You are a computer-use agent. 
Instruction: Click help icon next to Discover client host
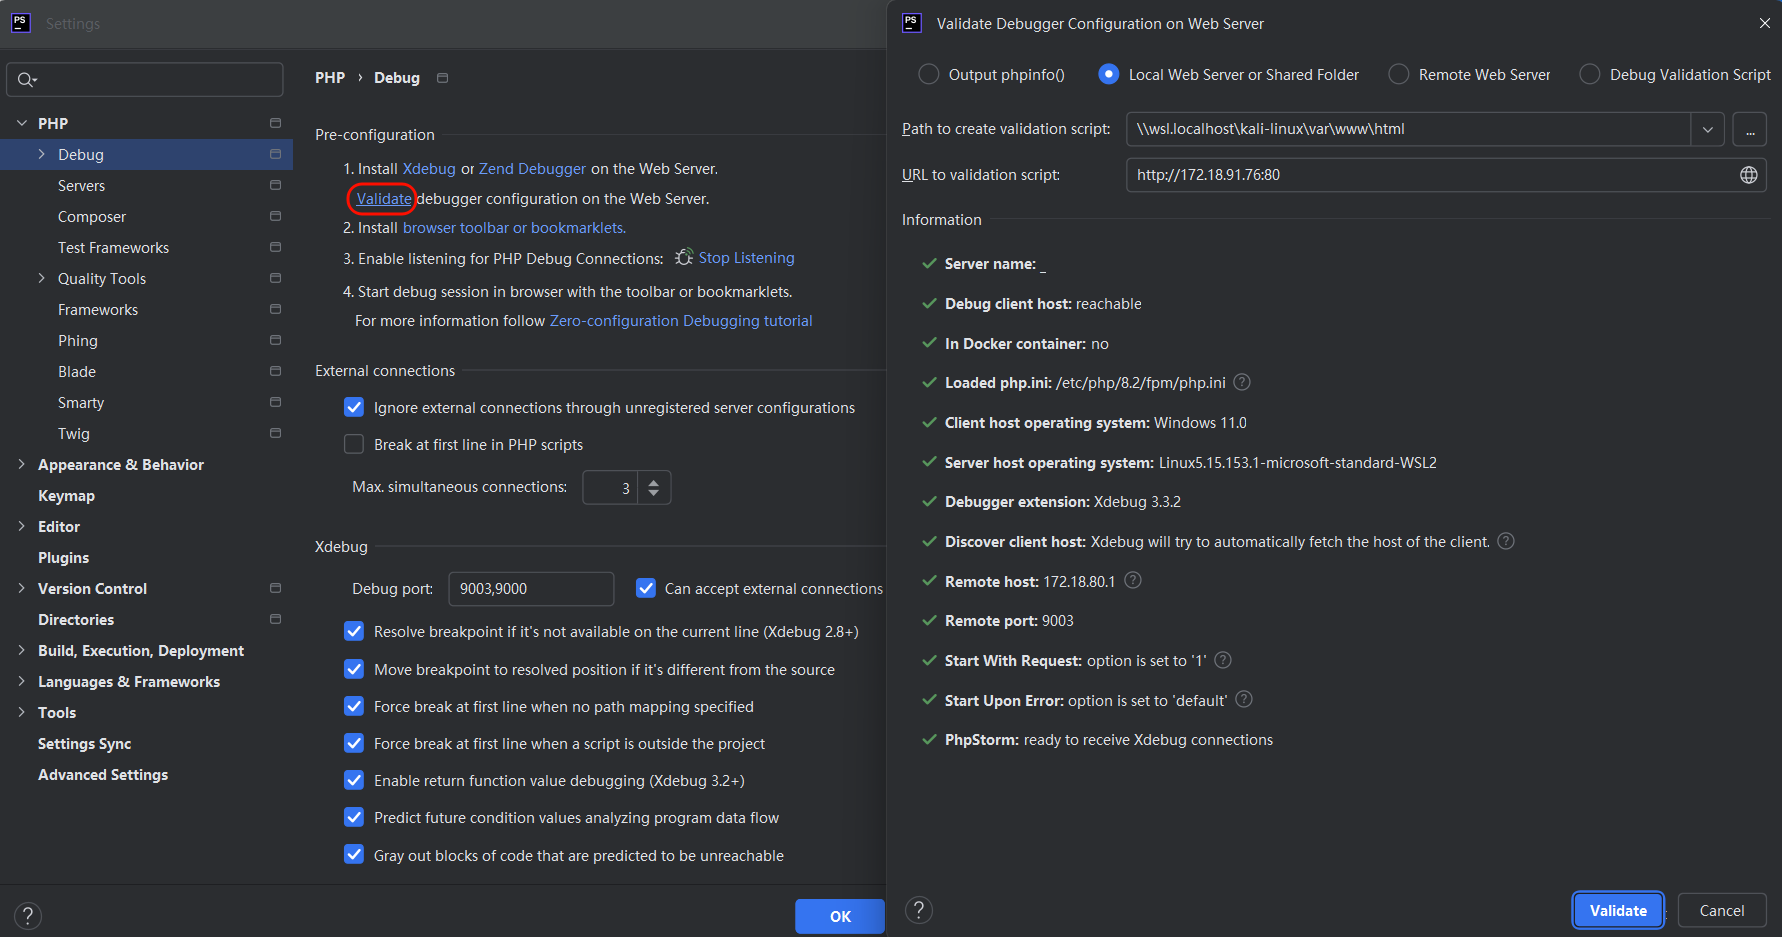click(1506, 541)
